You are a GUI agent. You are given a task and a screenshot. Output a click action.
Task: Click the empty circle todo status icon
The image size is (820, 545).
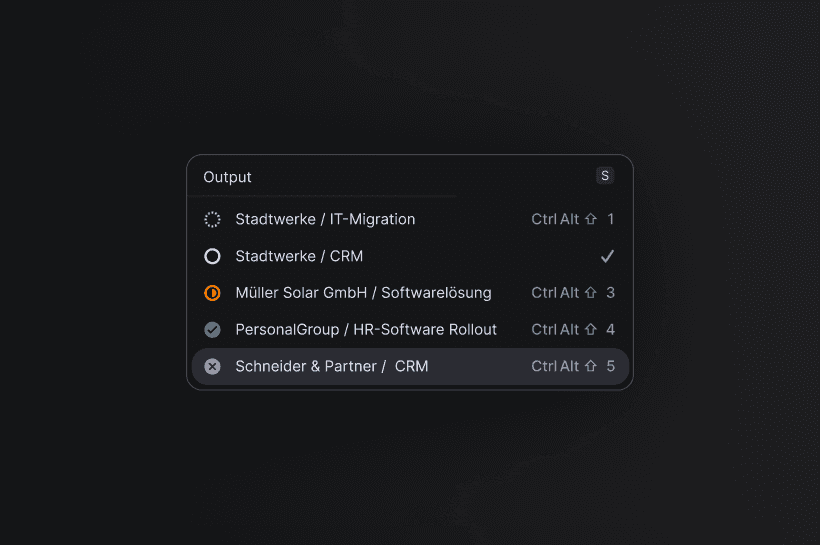(x=212, y=256)
